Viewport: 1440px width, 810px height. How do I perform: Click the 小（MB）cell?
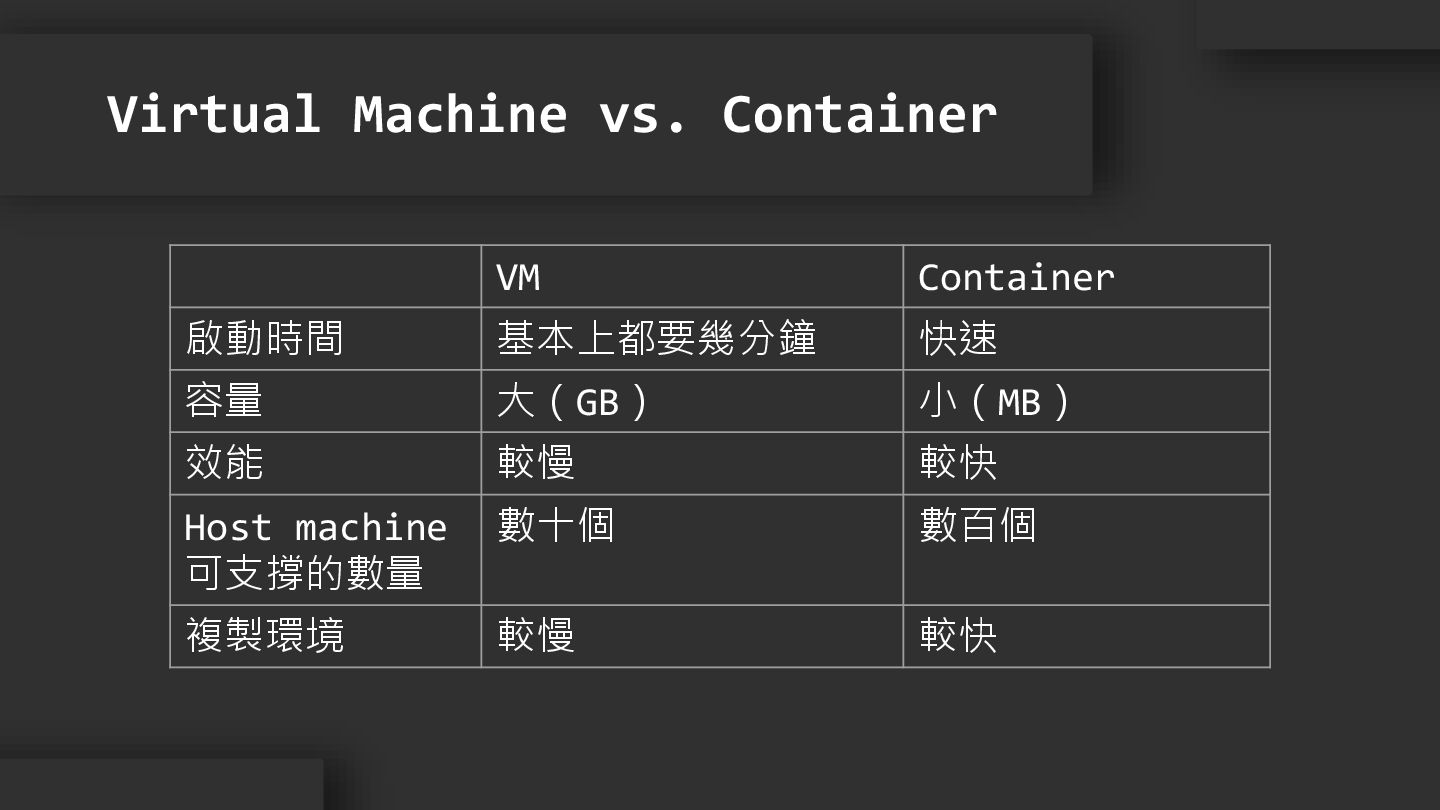(x=996, y=402)
